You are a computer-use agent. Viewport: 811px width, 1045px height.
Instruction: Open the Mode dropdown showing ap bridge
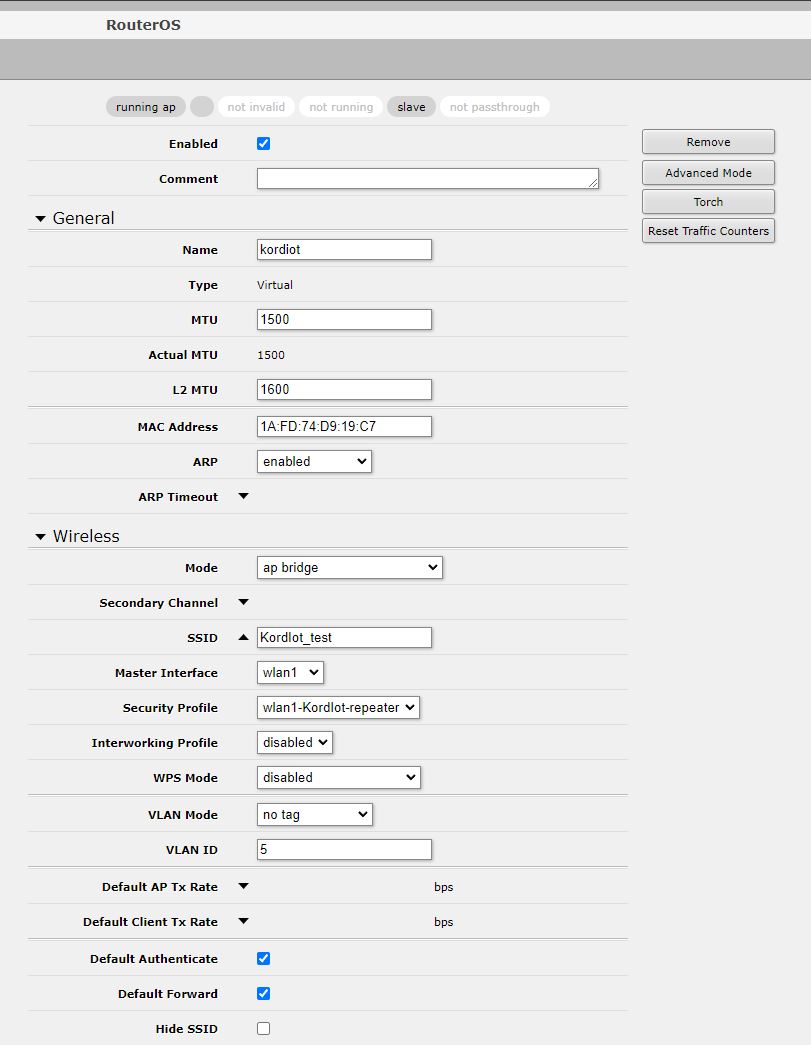349,567
